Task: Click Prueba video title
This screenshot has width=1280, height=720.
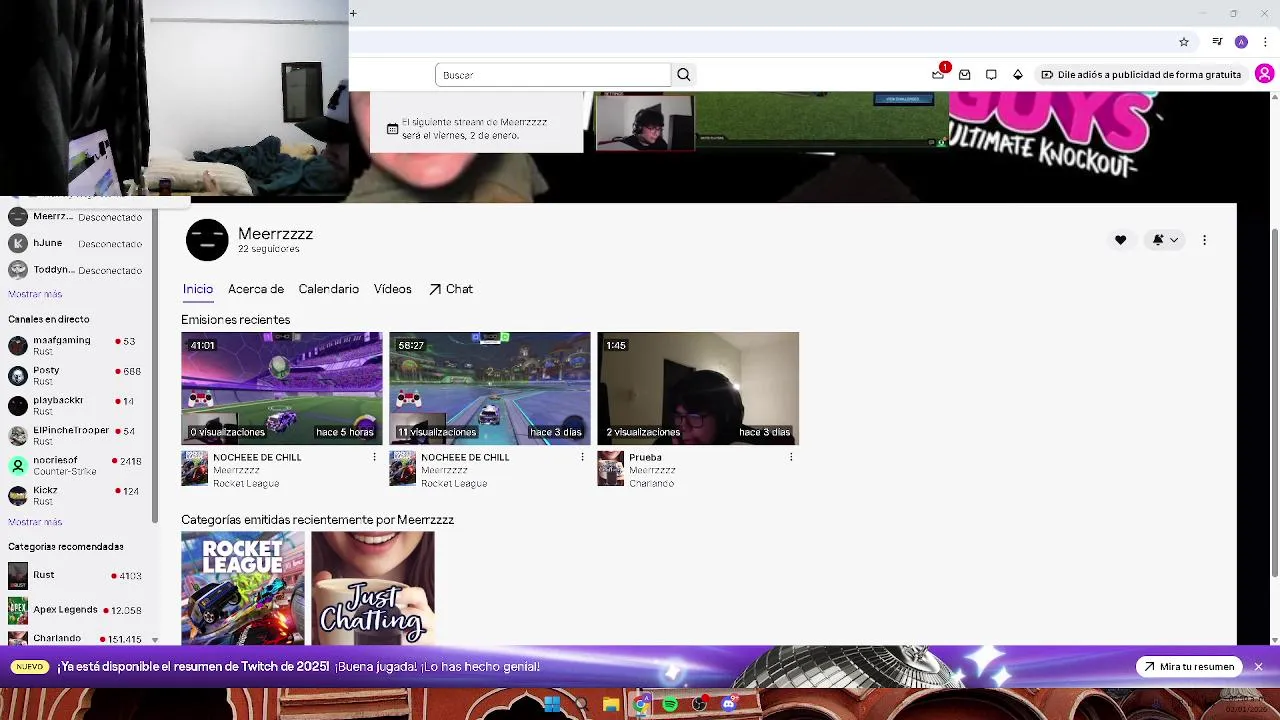Action: (x=645, y=457)
